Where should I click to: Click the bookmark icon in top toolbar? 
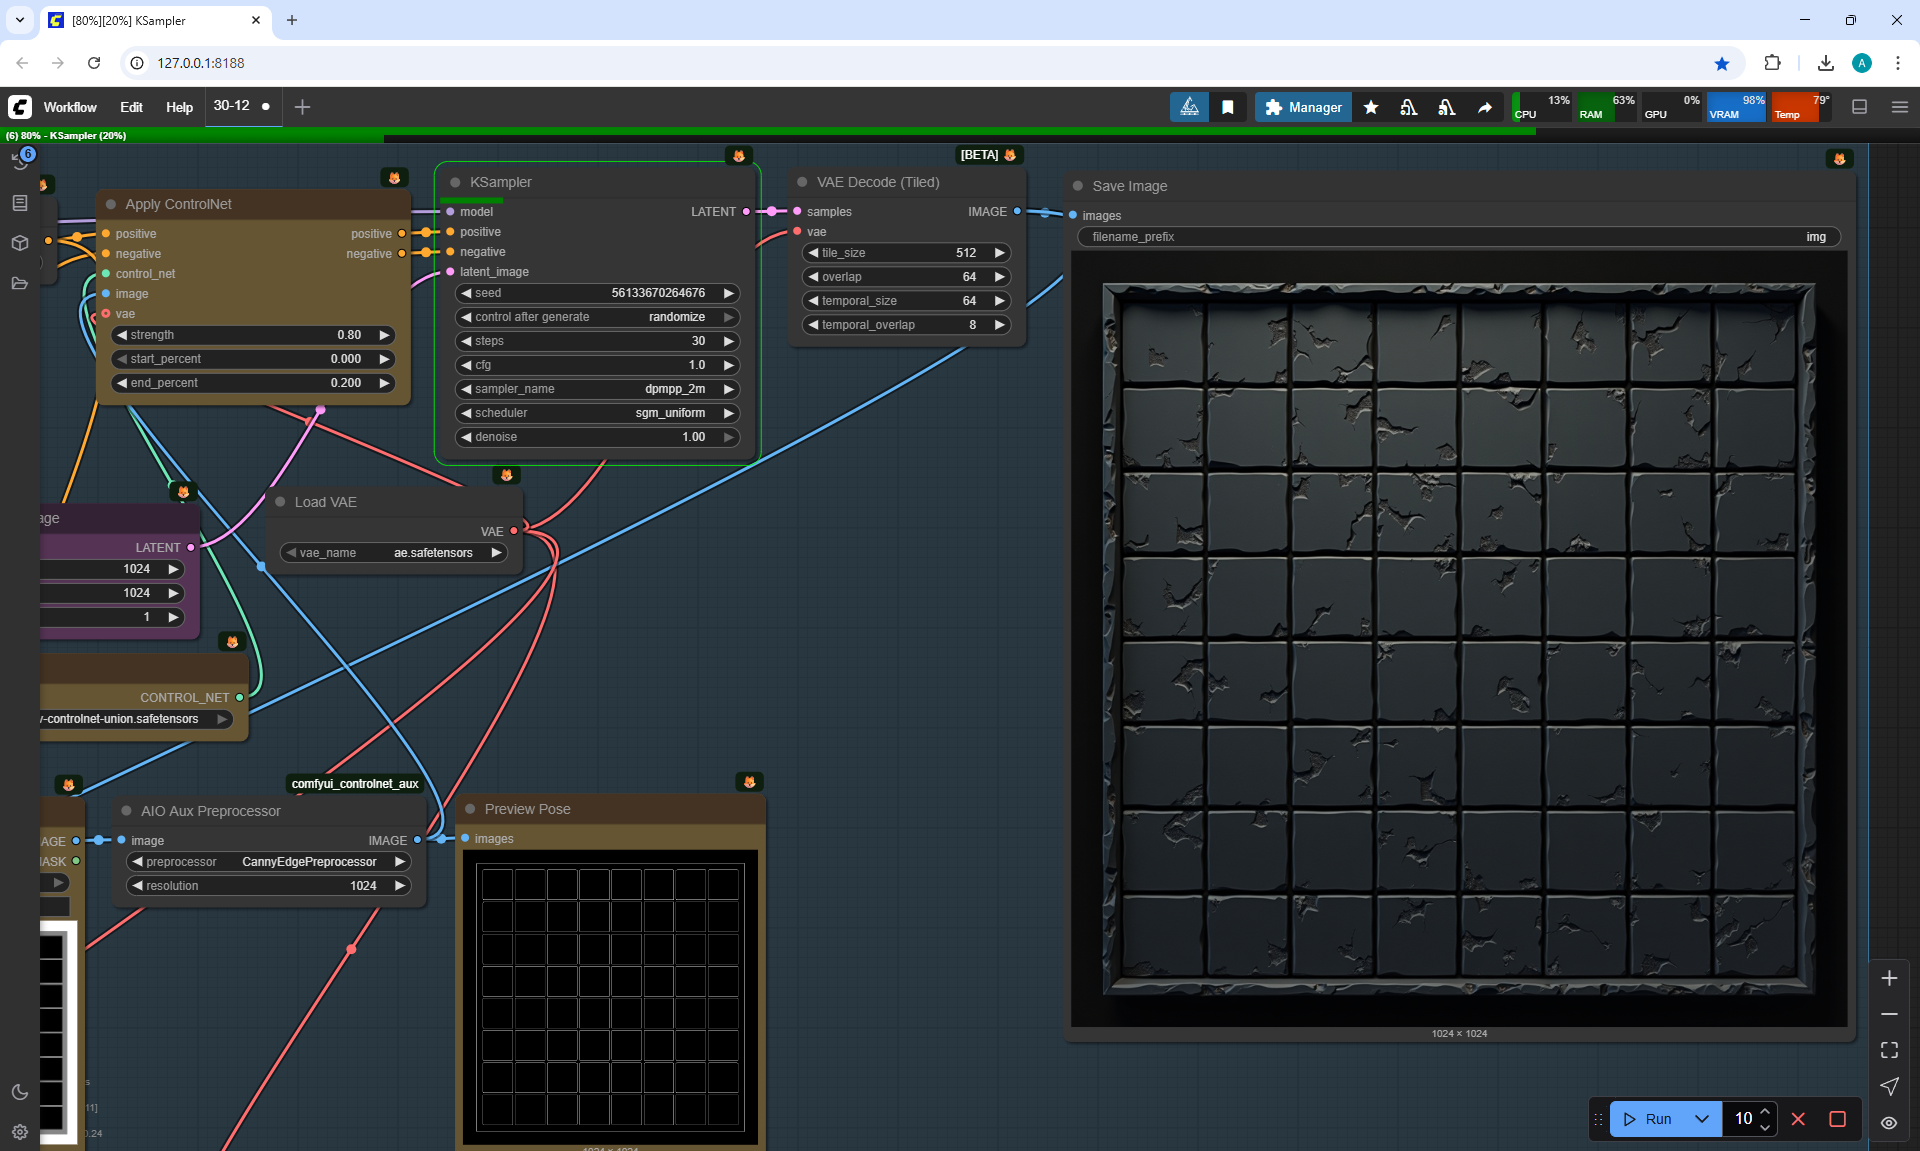click(1228, 107)
